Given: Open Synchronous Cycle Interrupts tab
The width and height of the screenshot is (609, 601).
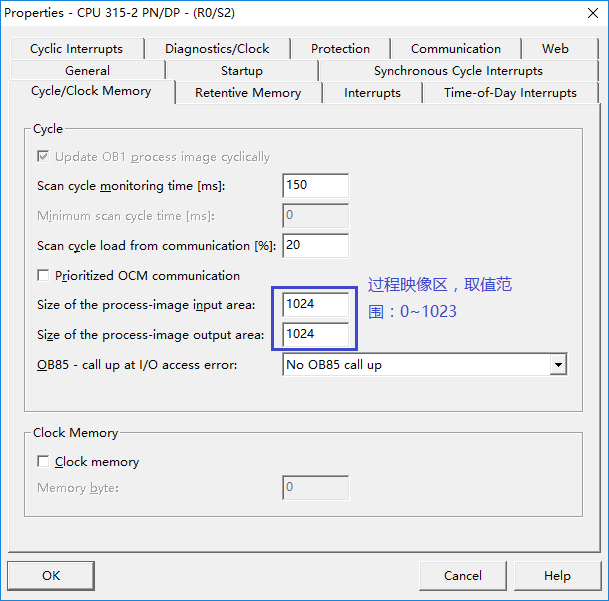Looking at the screenshot, I should (x=458, y=71).
